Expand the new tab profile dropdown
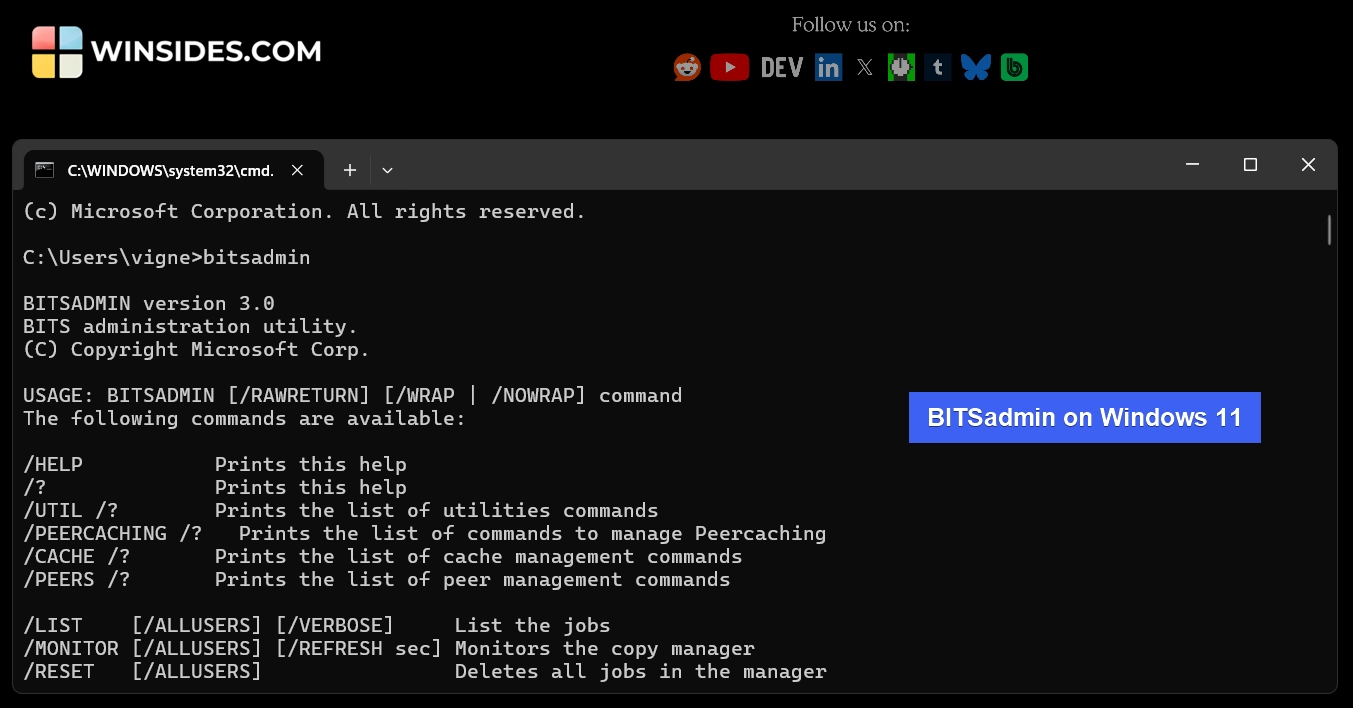The width and height of the screenshot is (1353, 708). (387, 170)
